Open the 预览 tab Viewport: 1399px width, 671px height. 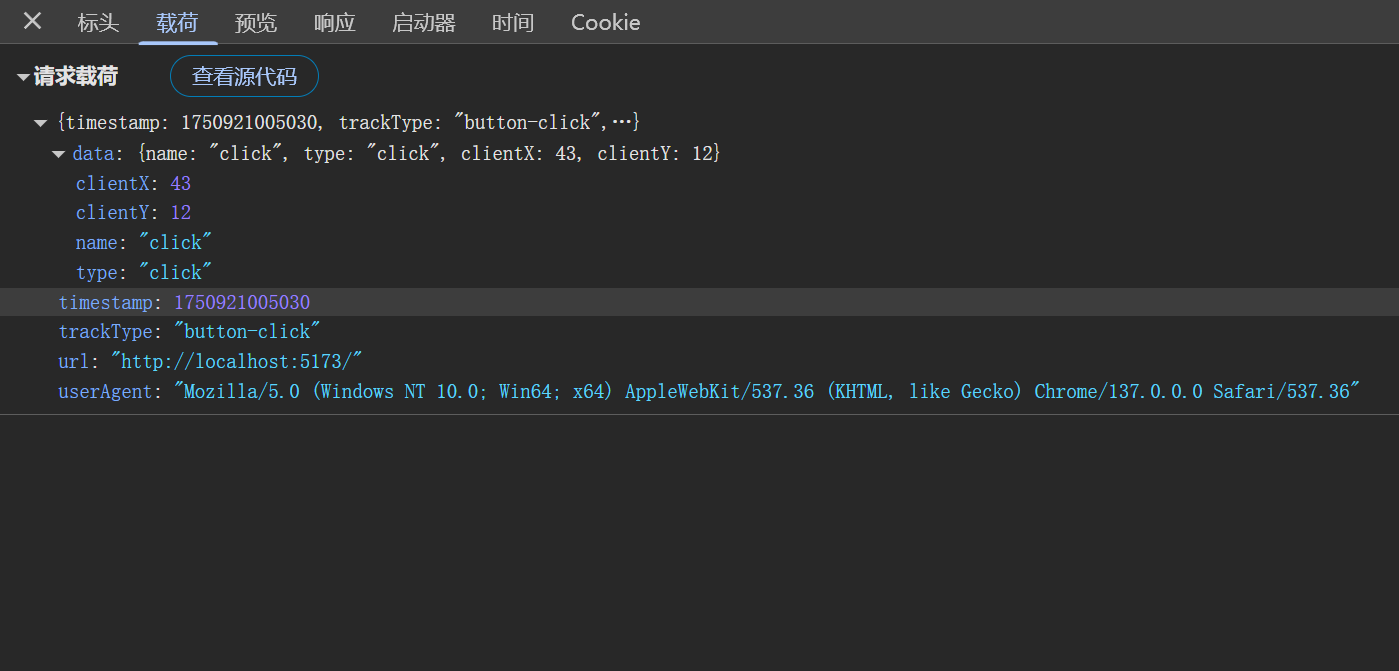tap(256, 23)
